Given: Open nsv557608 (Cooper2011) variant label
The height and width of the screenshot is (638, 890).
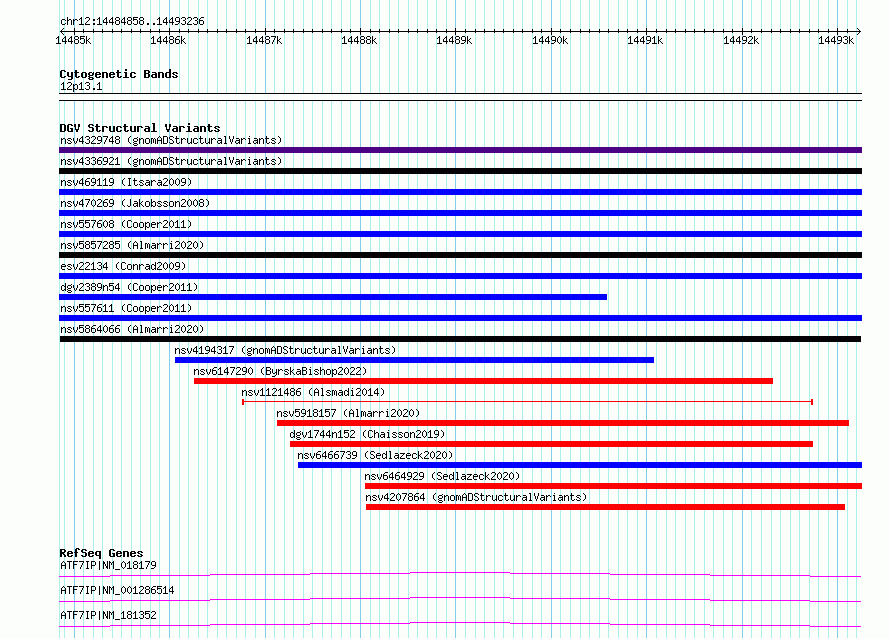Looking at the screenshot, I should click(126, 224).
